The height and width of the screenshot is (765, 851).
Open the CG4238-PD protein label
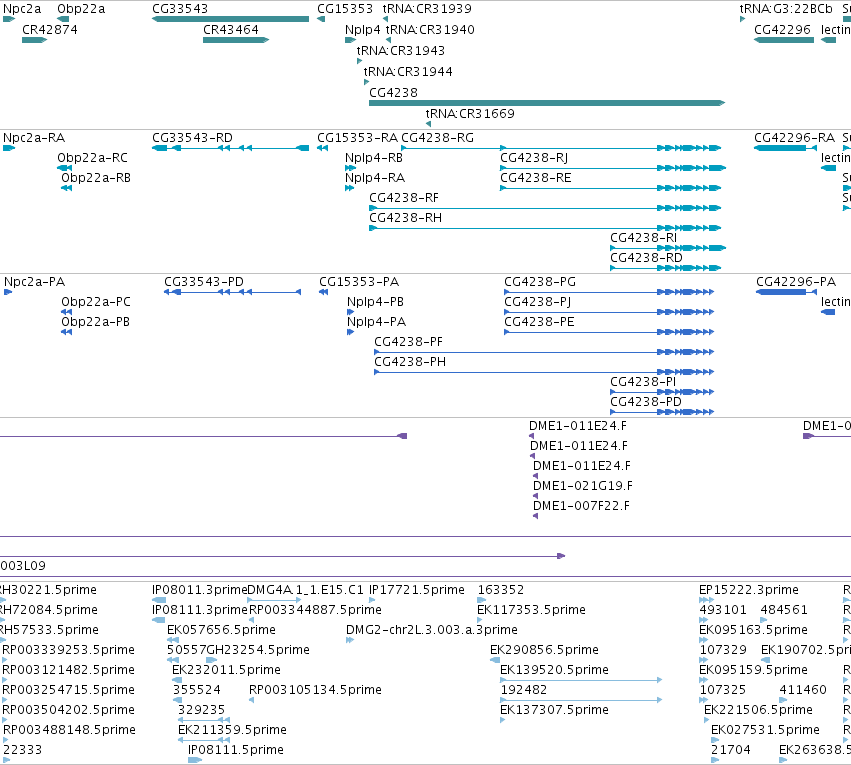(646, 402)
